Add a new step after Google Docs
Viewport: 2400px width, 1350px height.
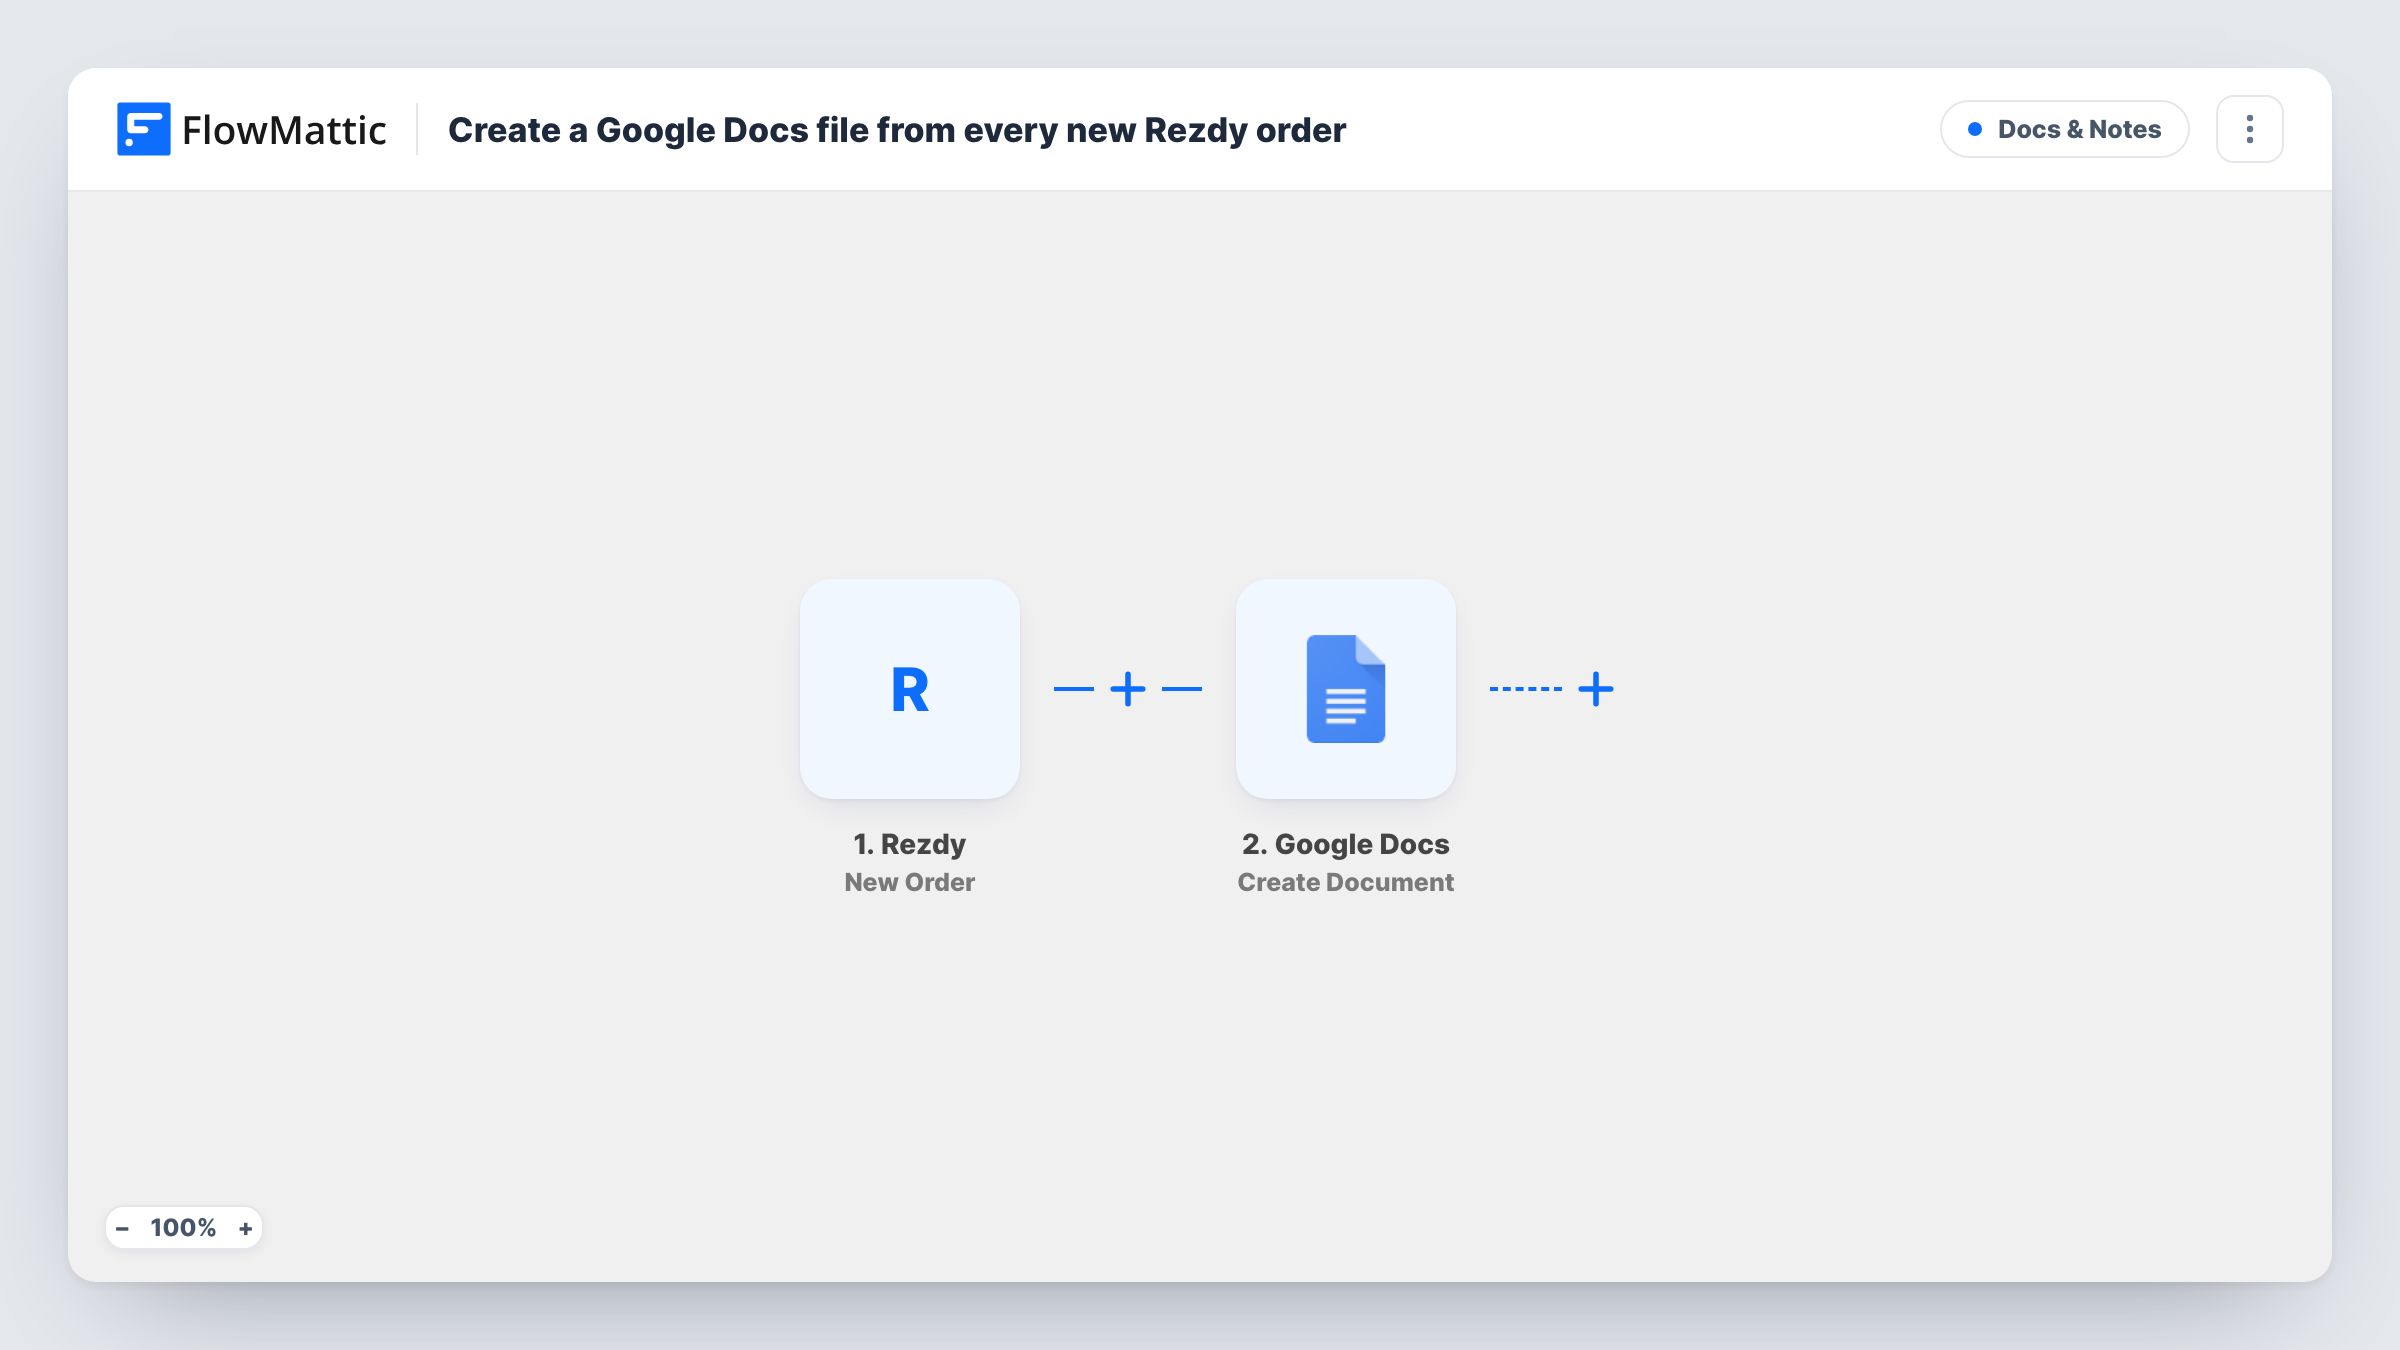pos(1596,689)
